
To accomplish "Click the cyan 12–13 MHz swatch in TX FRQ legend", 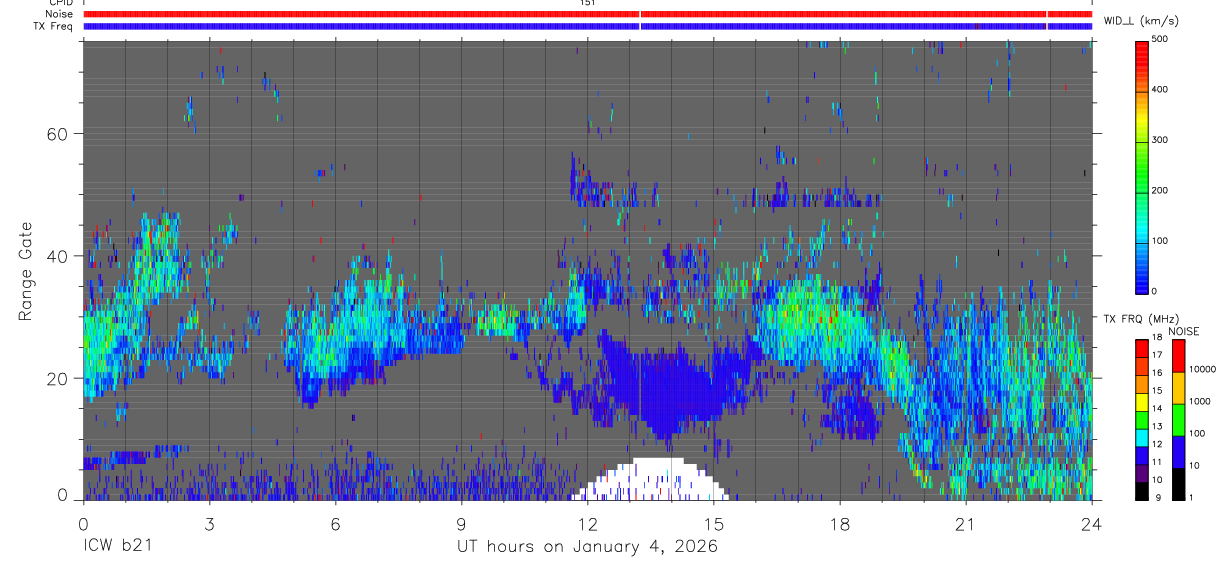I will tap(1142, 437).
